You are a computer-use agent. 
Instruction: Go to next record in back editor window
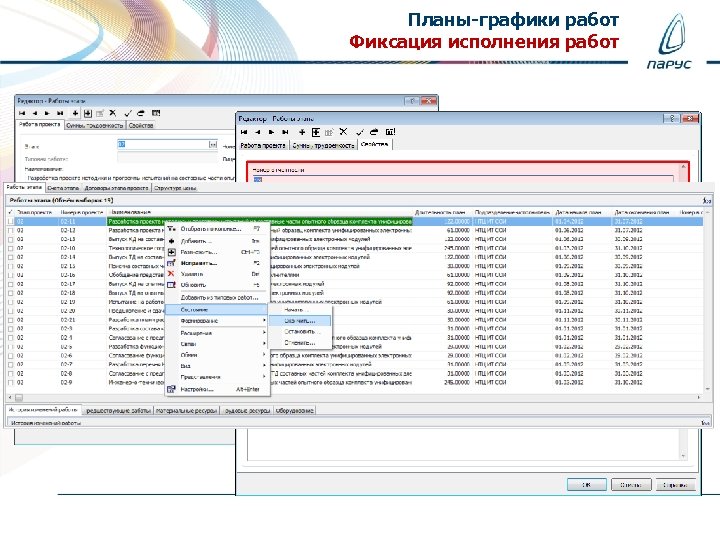(47, 113)
